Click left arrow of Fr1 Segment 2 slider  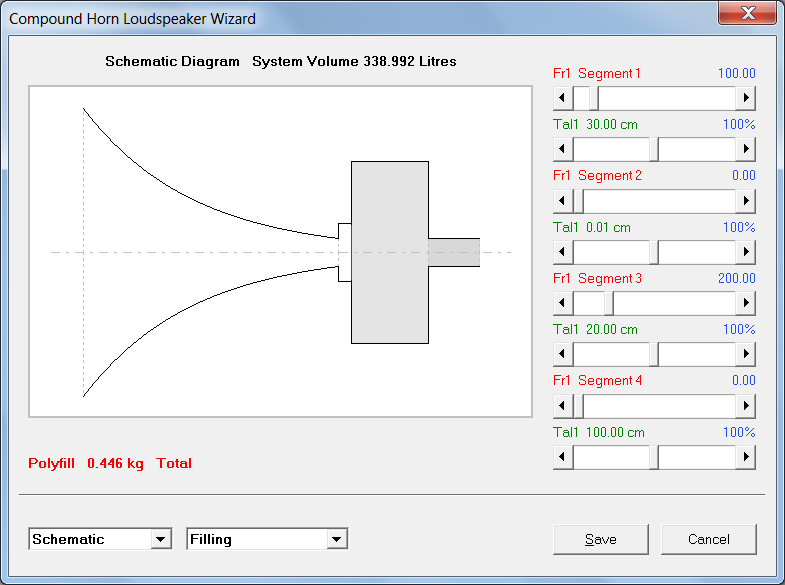563,200
